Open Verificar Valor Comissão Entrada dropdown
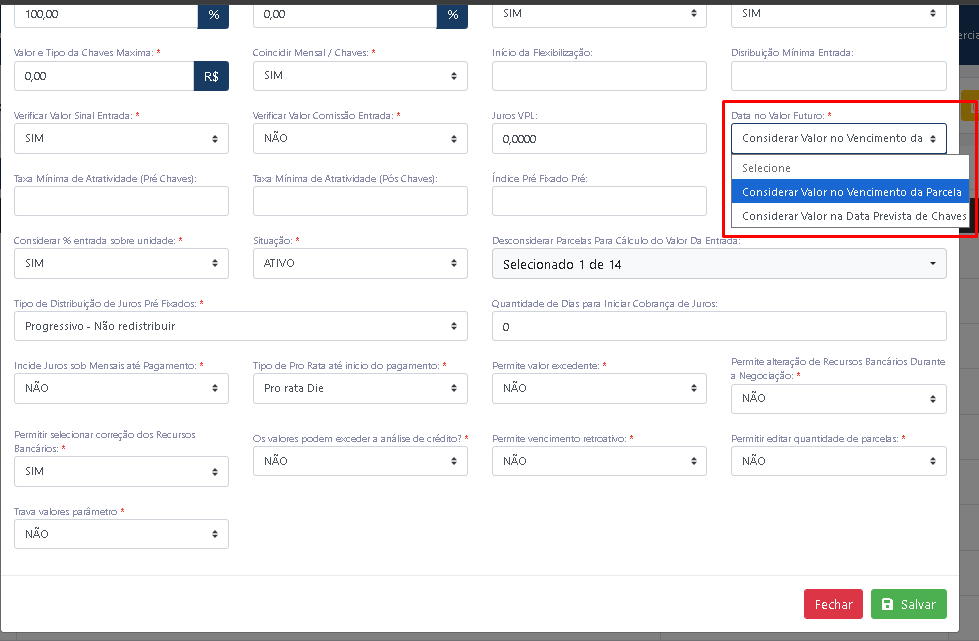Screen dimensions: 979x641 (x=360, y=139)
